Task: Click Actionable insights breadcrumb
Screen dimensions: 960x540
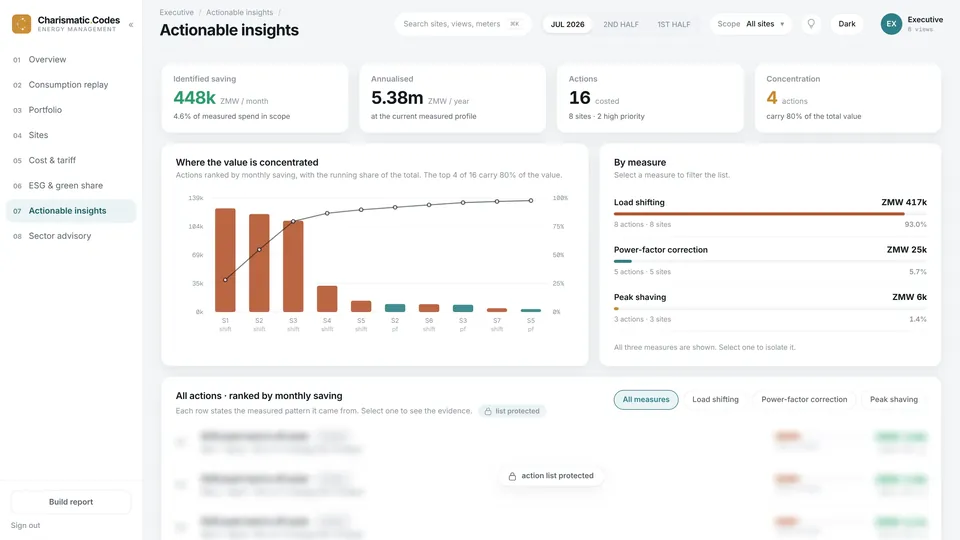Action: [239, 12]
